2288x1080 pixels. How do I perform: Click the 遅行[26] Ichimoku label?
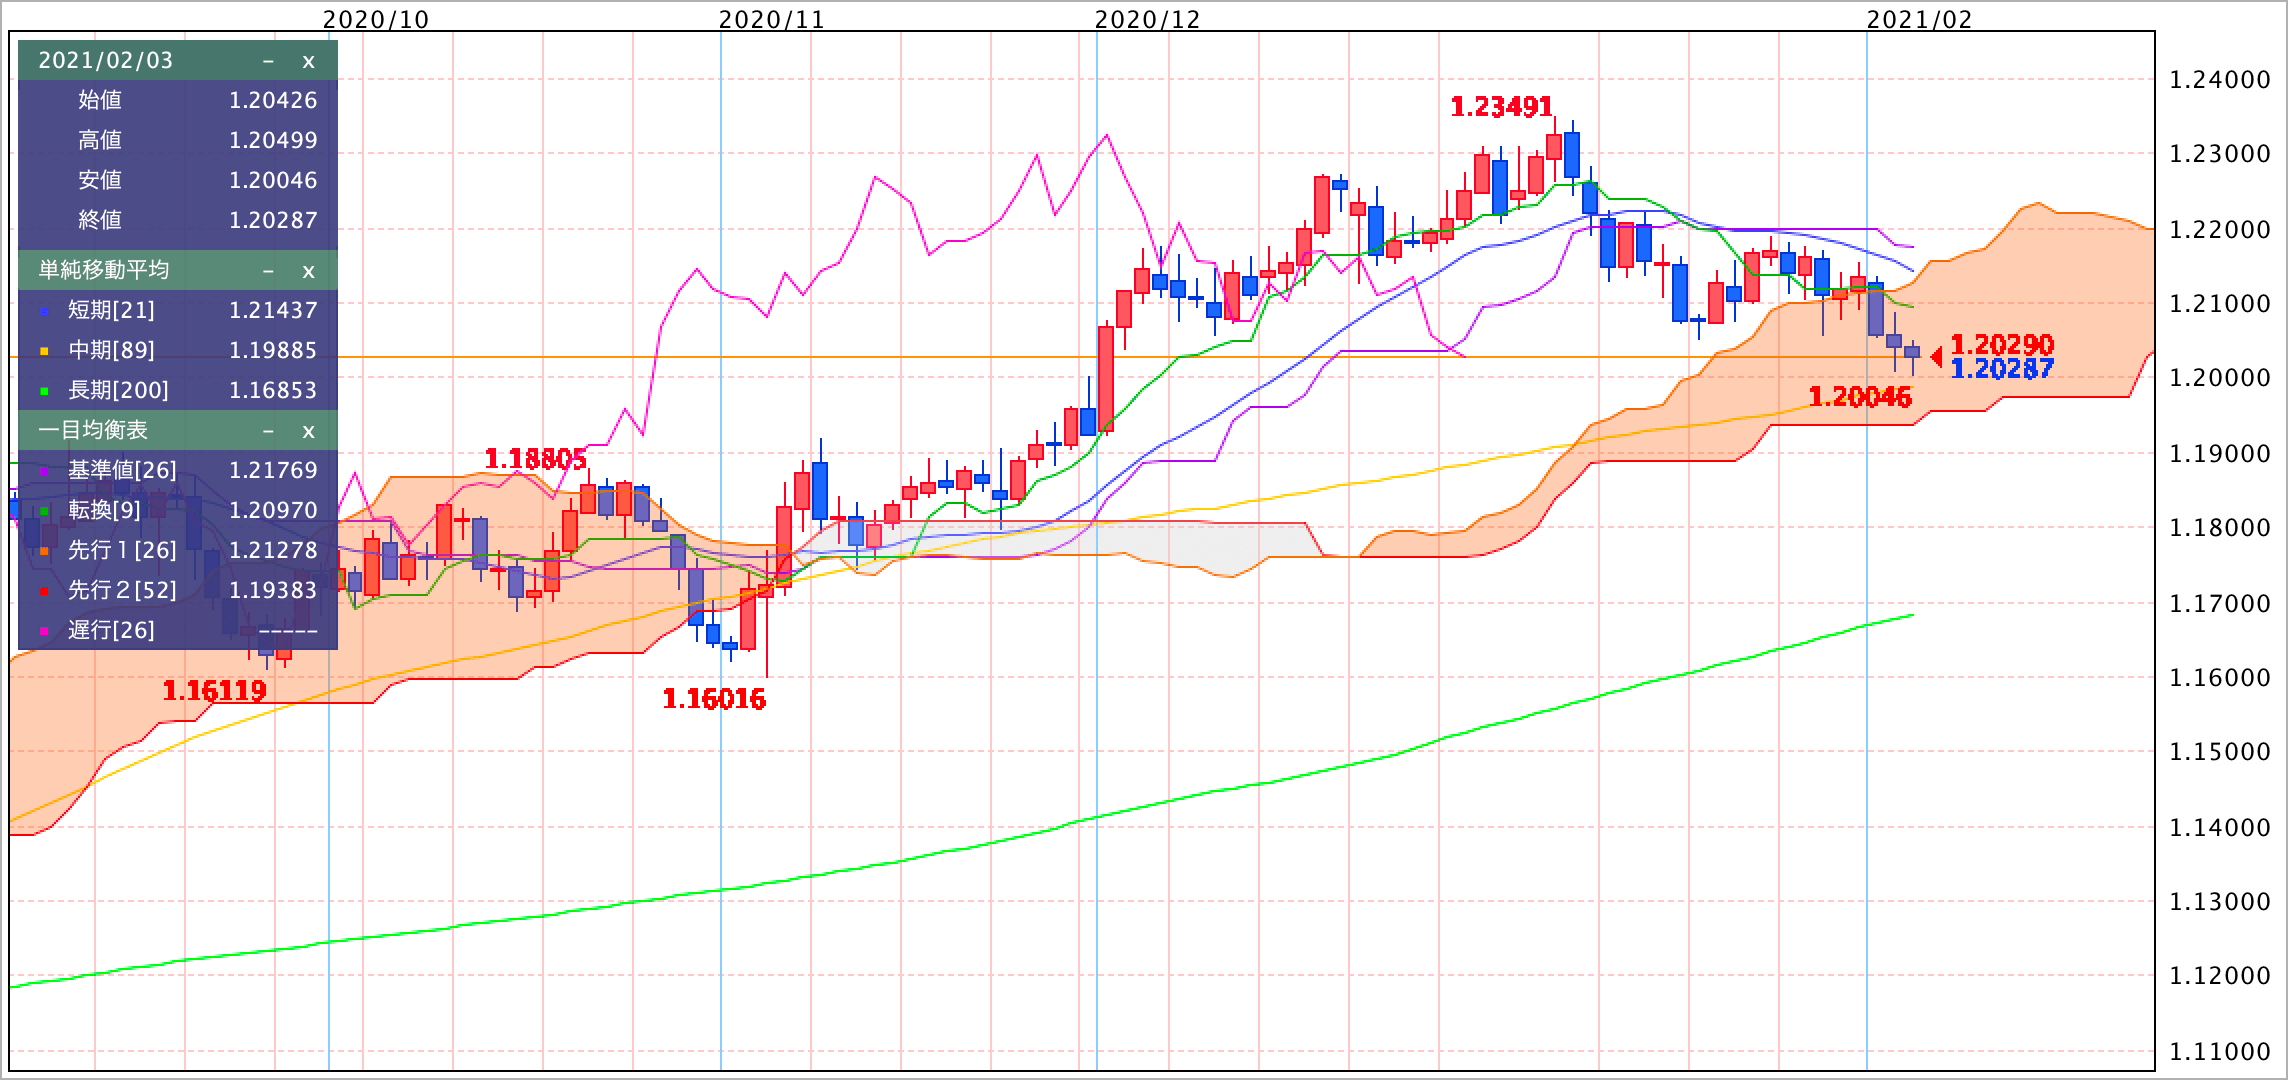click(x=111, y=630)
